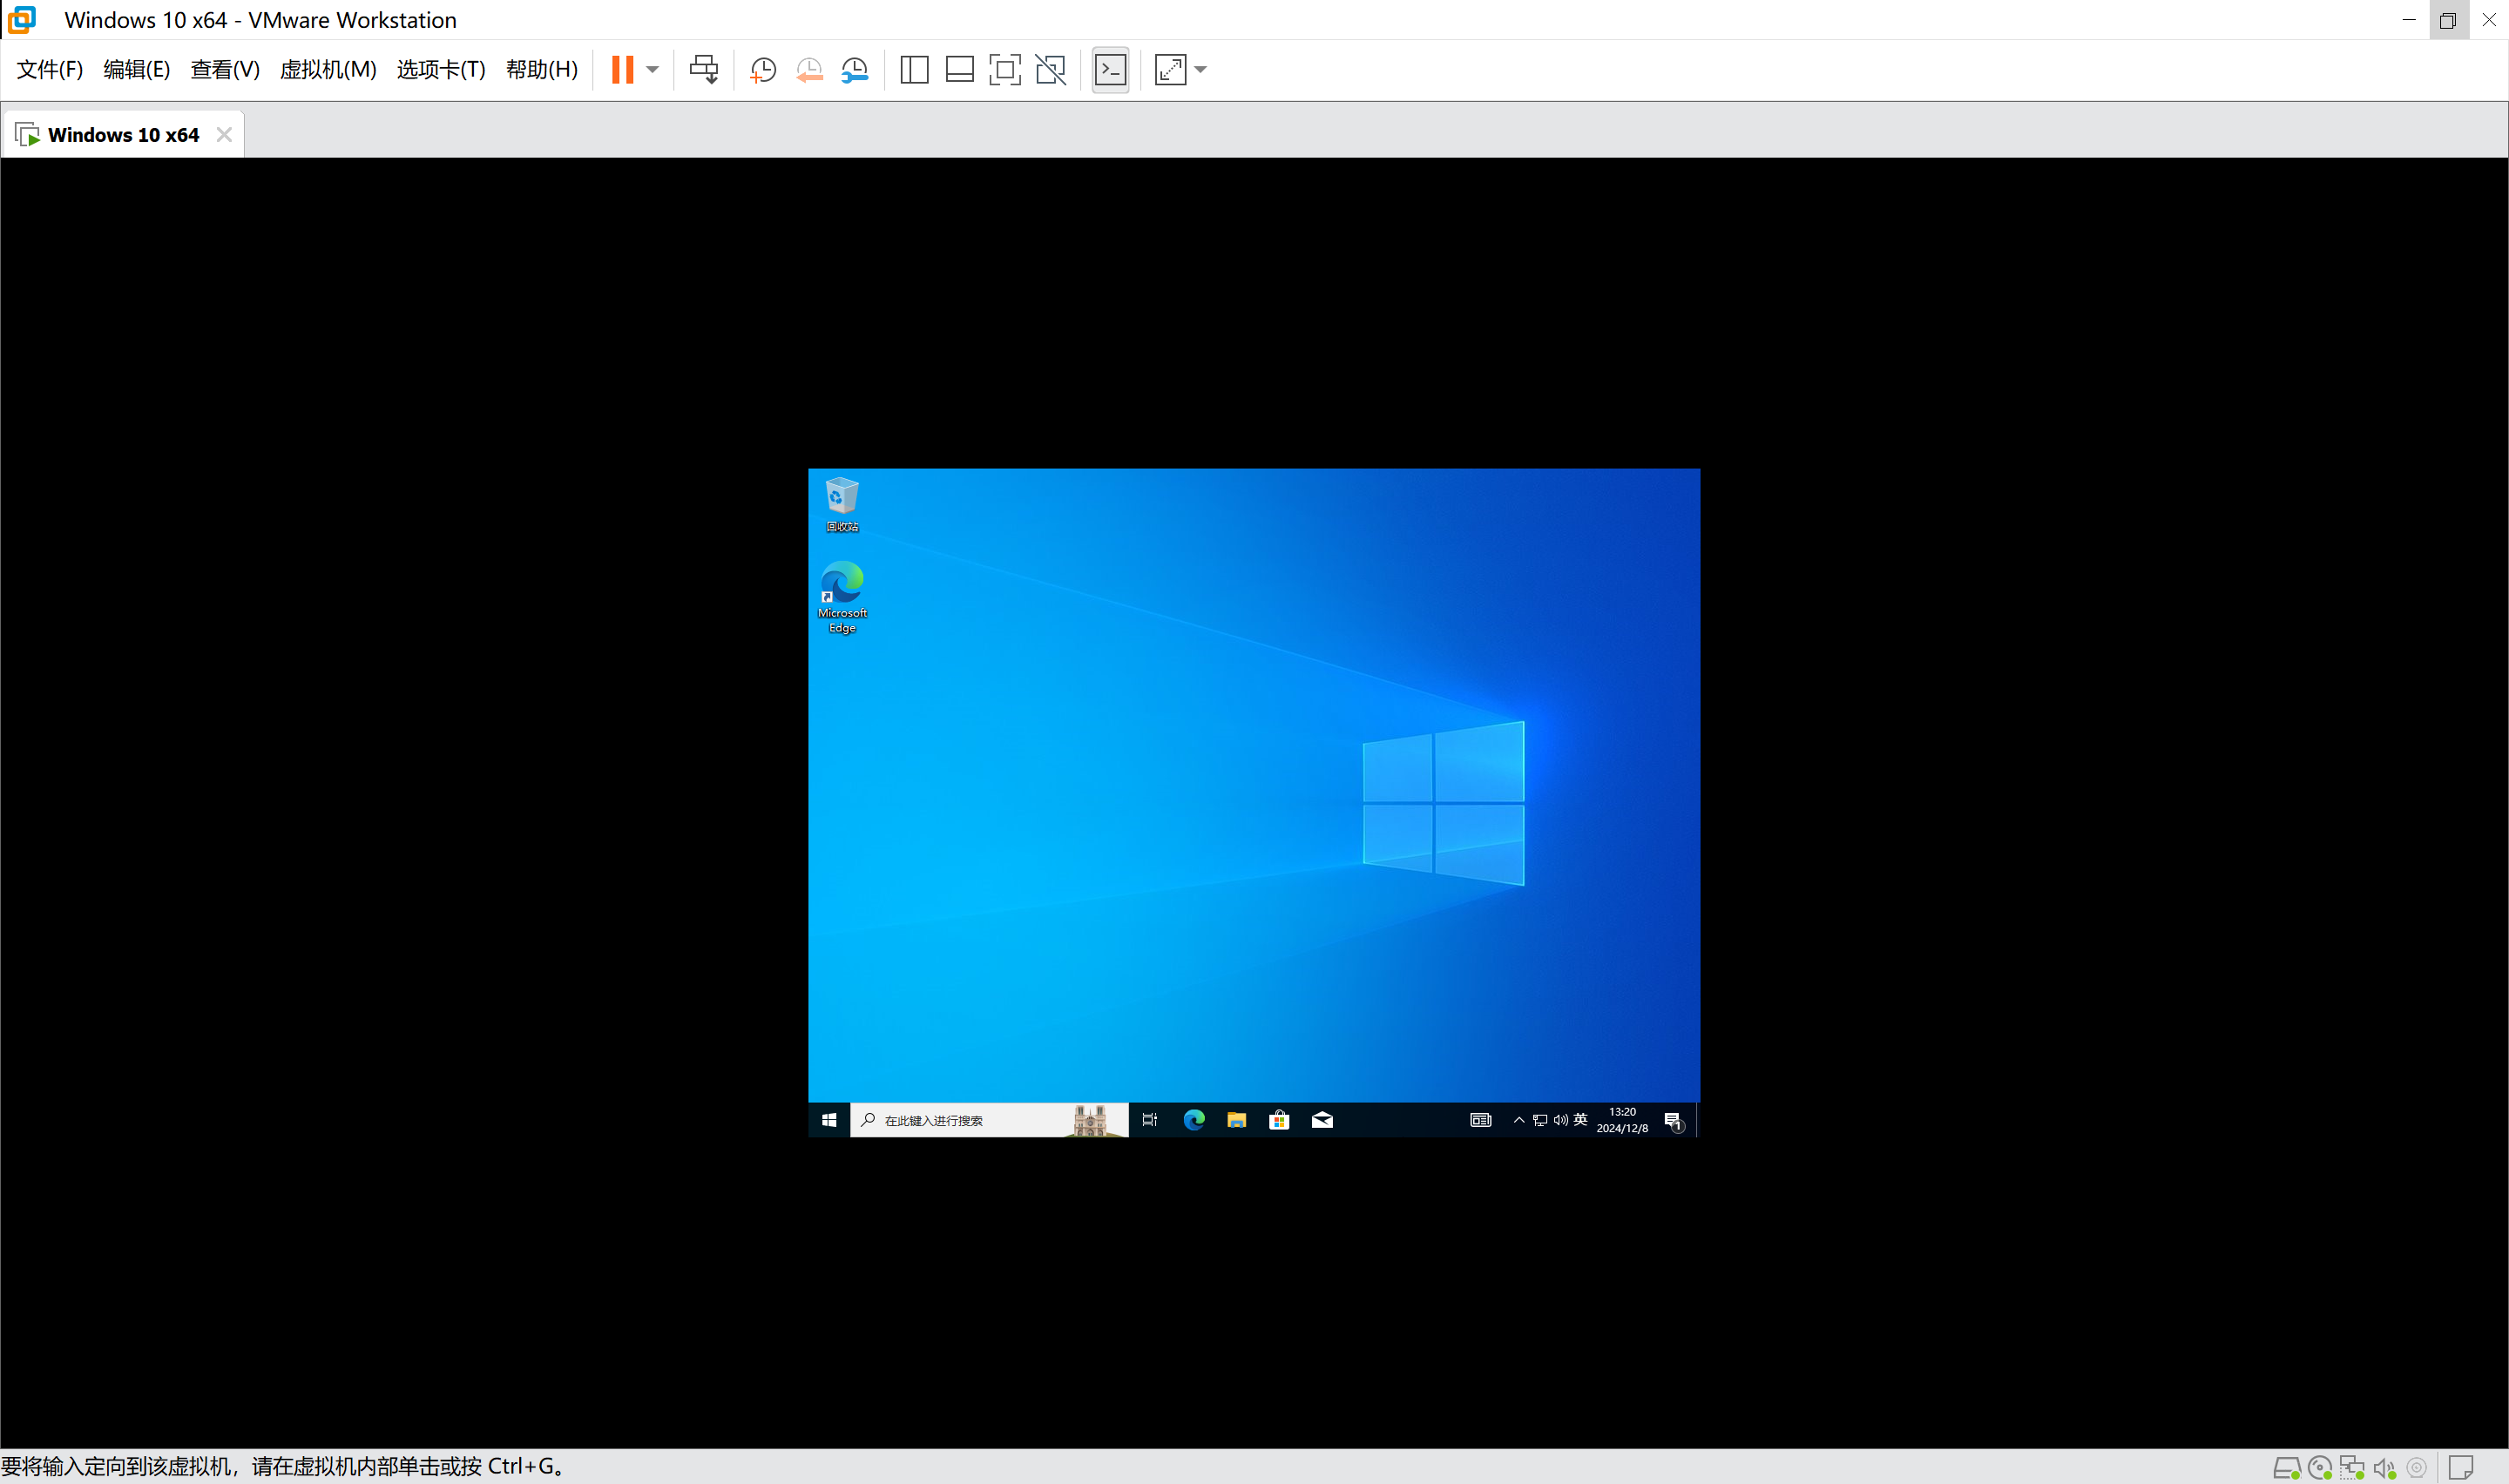Click the network adapter status icon
The image size is (2509, 1484).
(2352, 1467)
